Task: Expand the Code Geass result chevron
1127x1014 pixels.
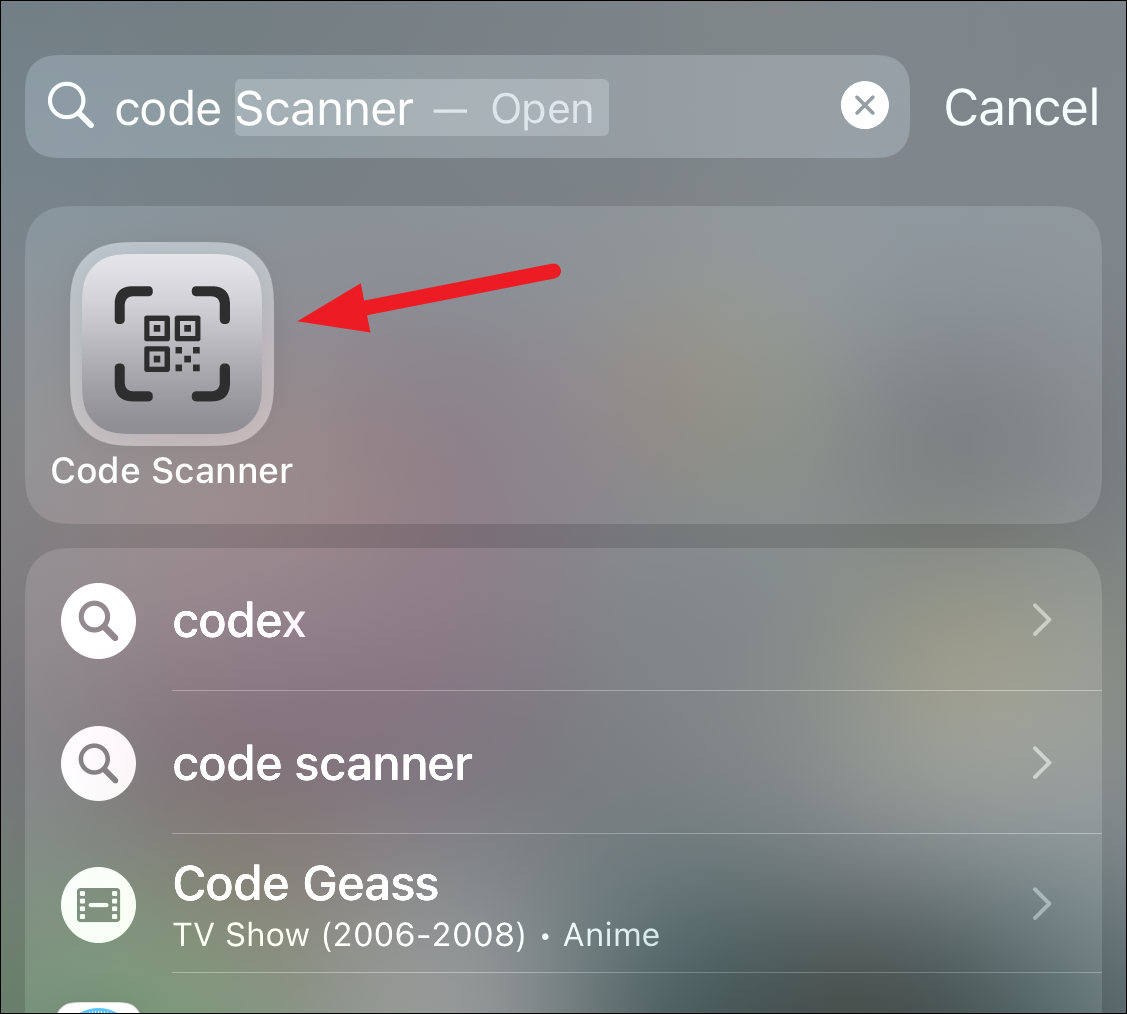Action: click(x=1042, y=904)
